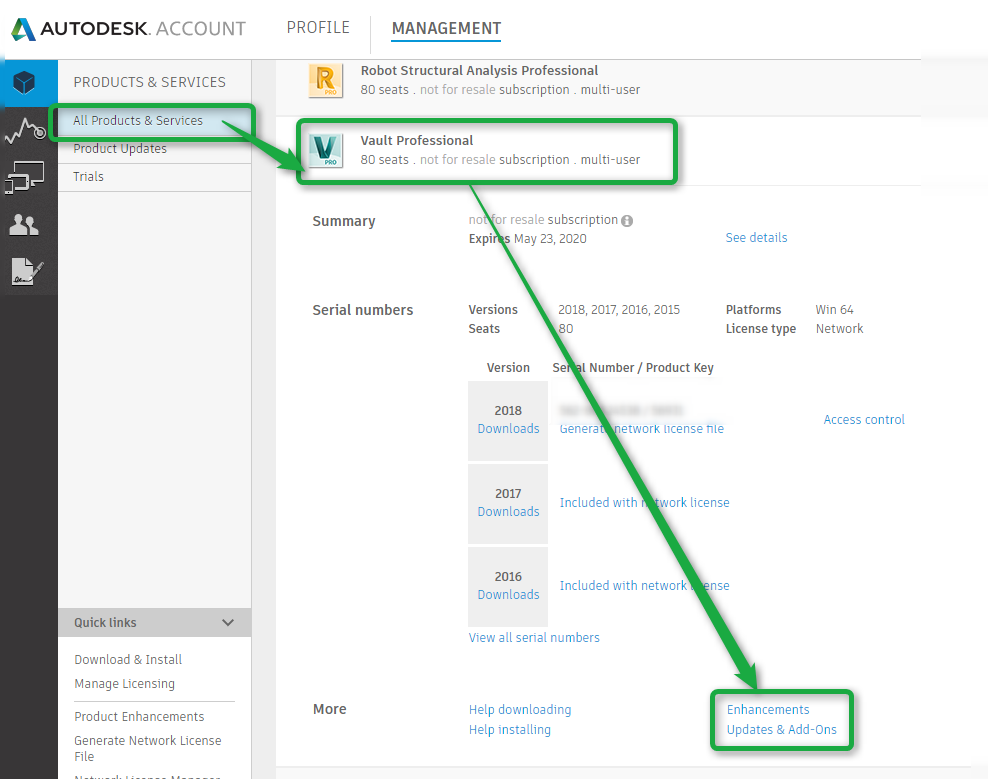The width and height of the screenshot is (988, 779).
Task: Click the Autodesk logo icon
Action: (x=23, y=29)
